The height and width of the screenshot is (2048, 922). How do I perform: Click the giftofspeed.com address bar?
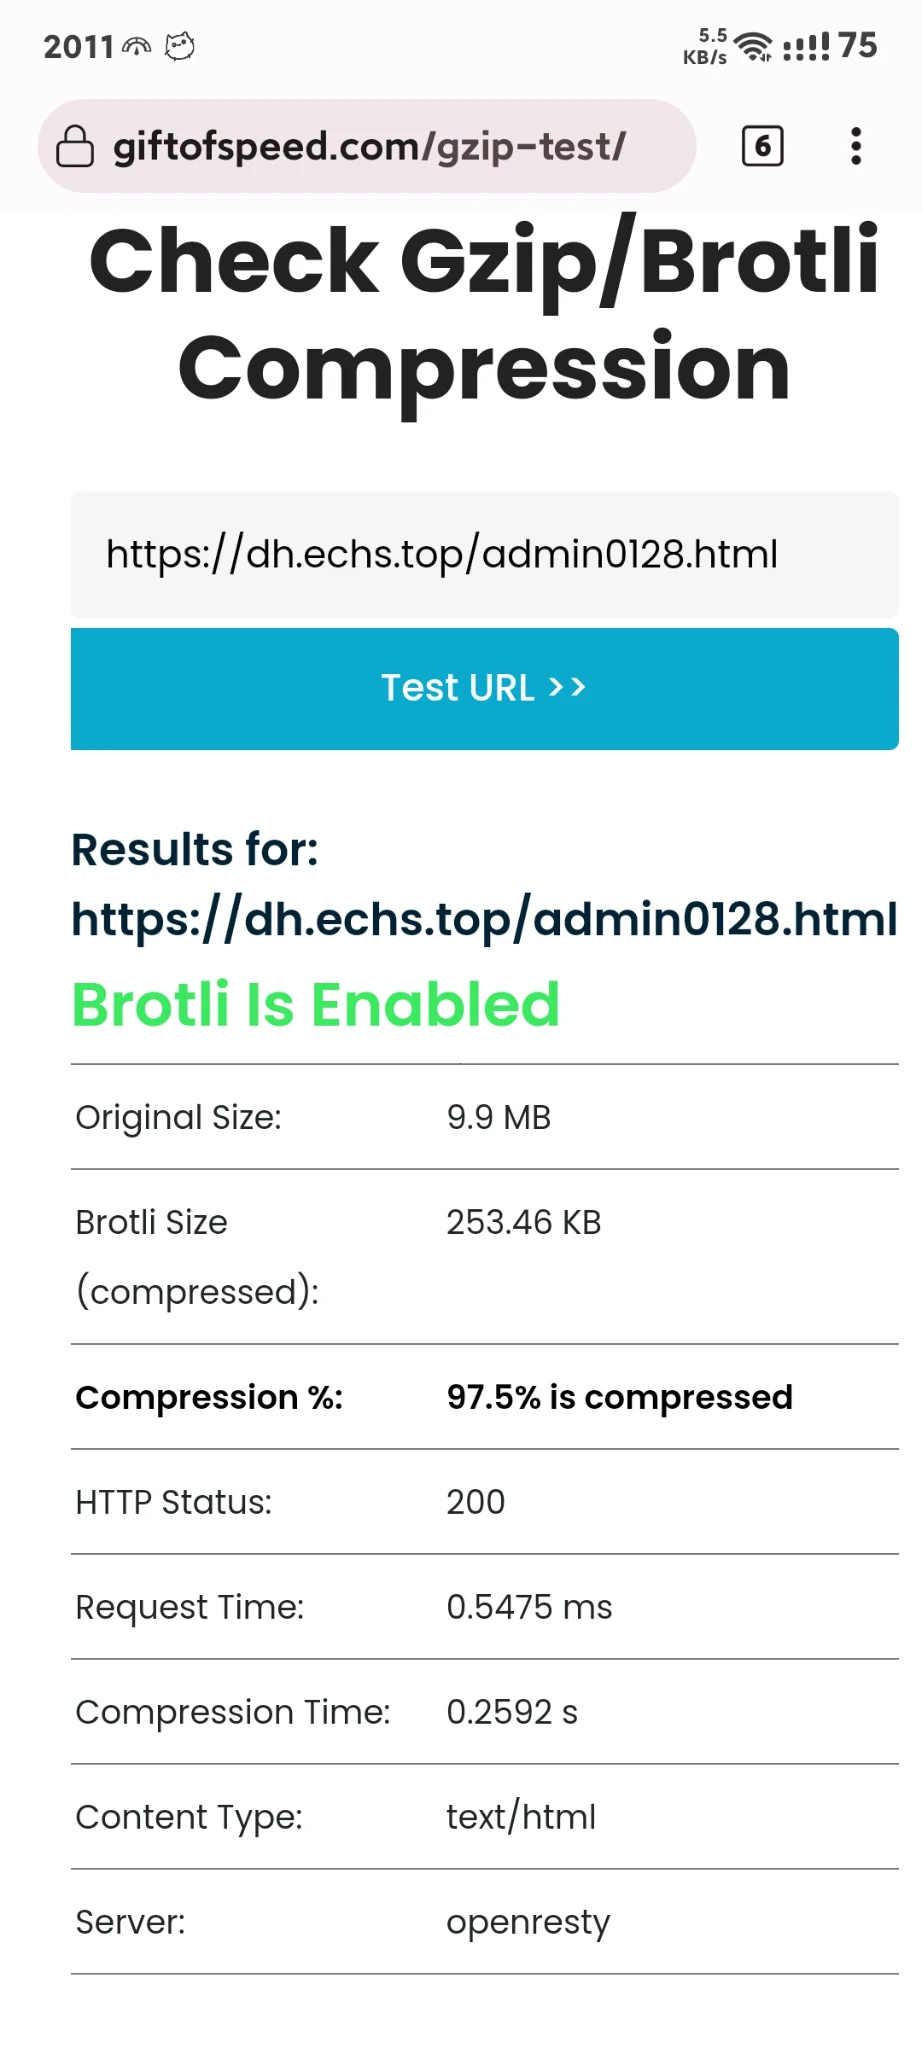pyautogui.click(x=368, y=146)
